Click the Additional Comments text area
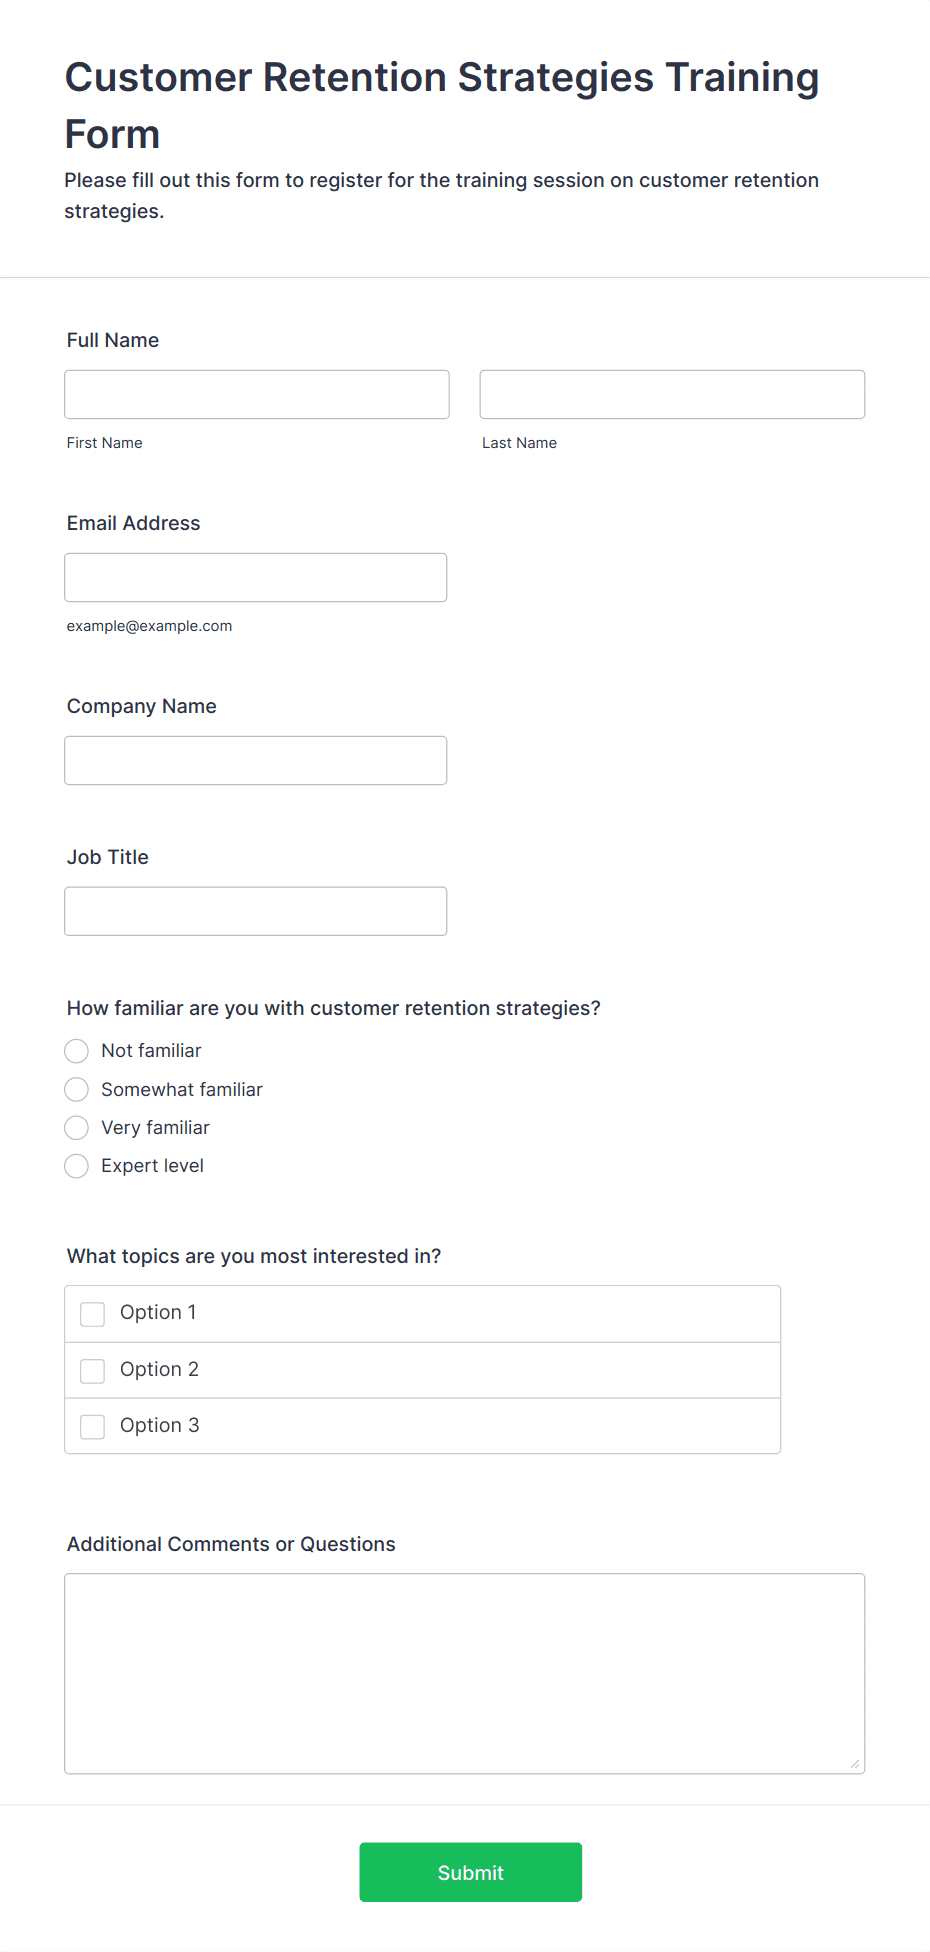Viewport: 930px width, 1952px height. tap(465, 1674)
